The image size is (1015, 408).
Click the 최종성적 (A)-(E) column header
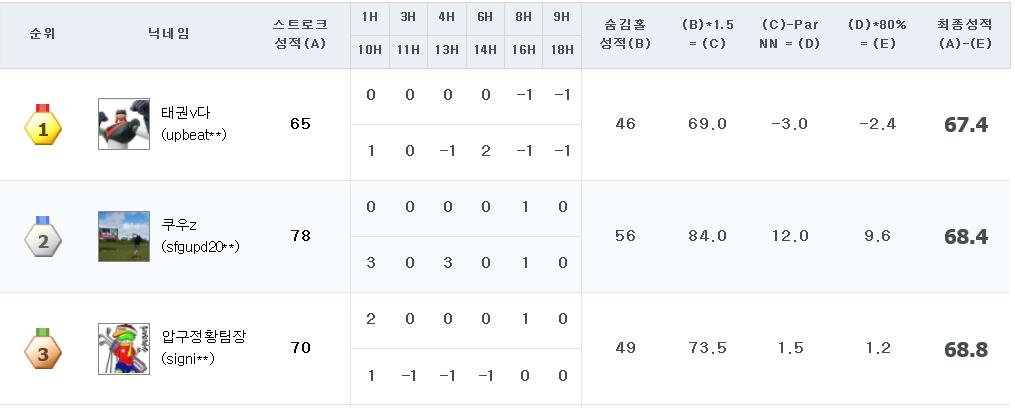tap(965, 34)
